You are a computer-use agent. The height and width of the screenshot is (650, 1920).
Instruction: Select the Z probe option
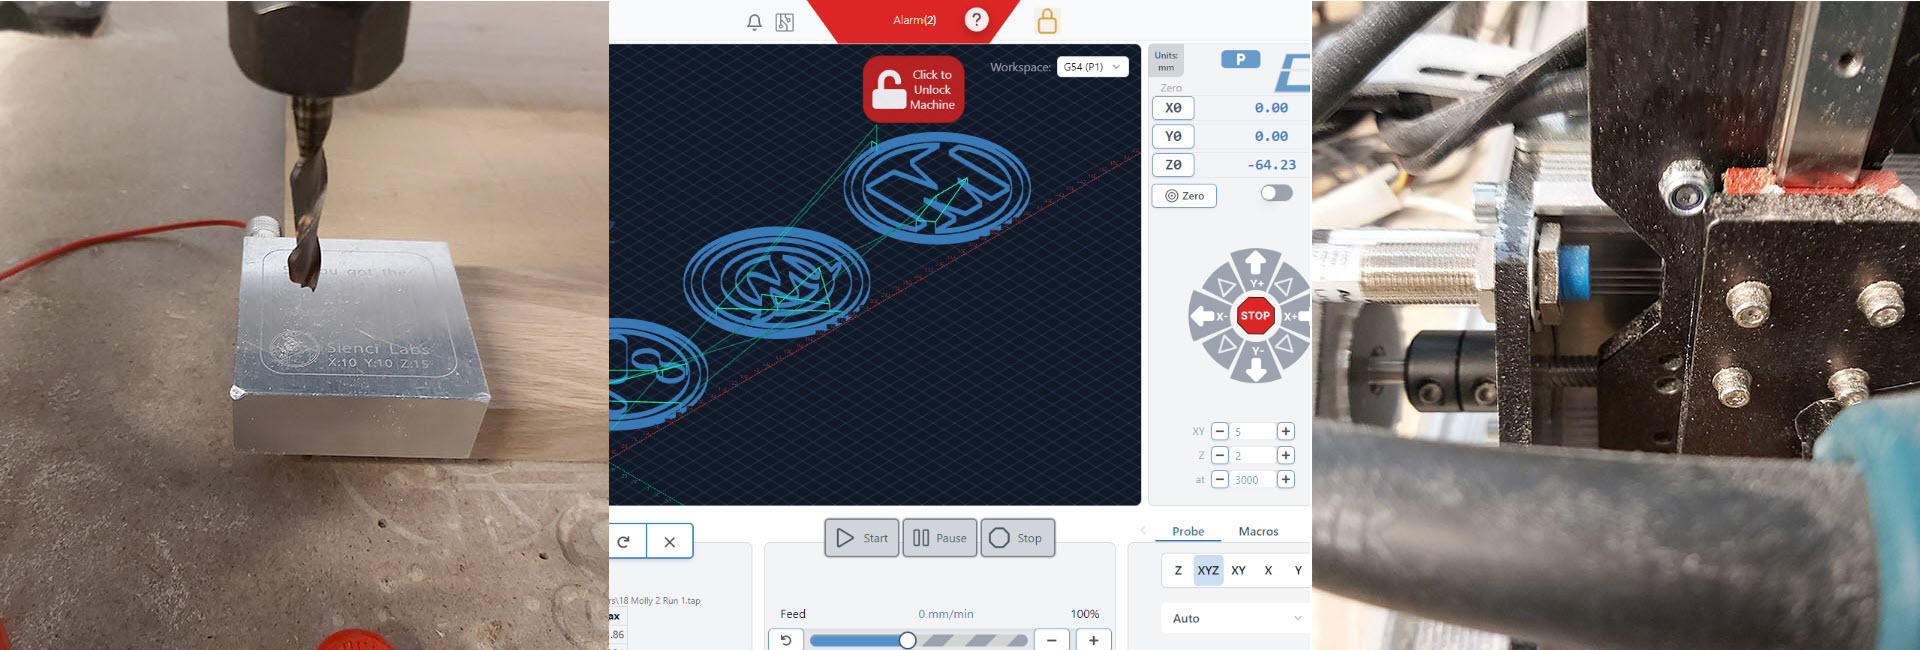point(1178,570)
